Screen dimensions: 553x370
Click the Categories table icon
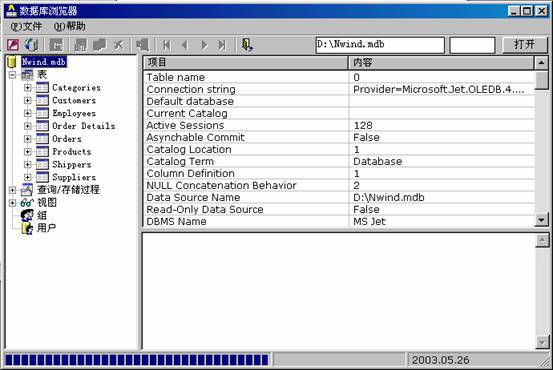[x=42, y=87]
